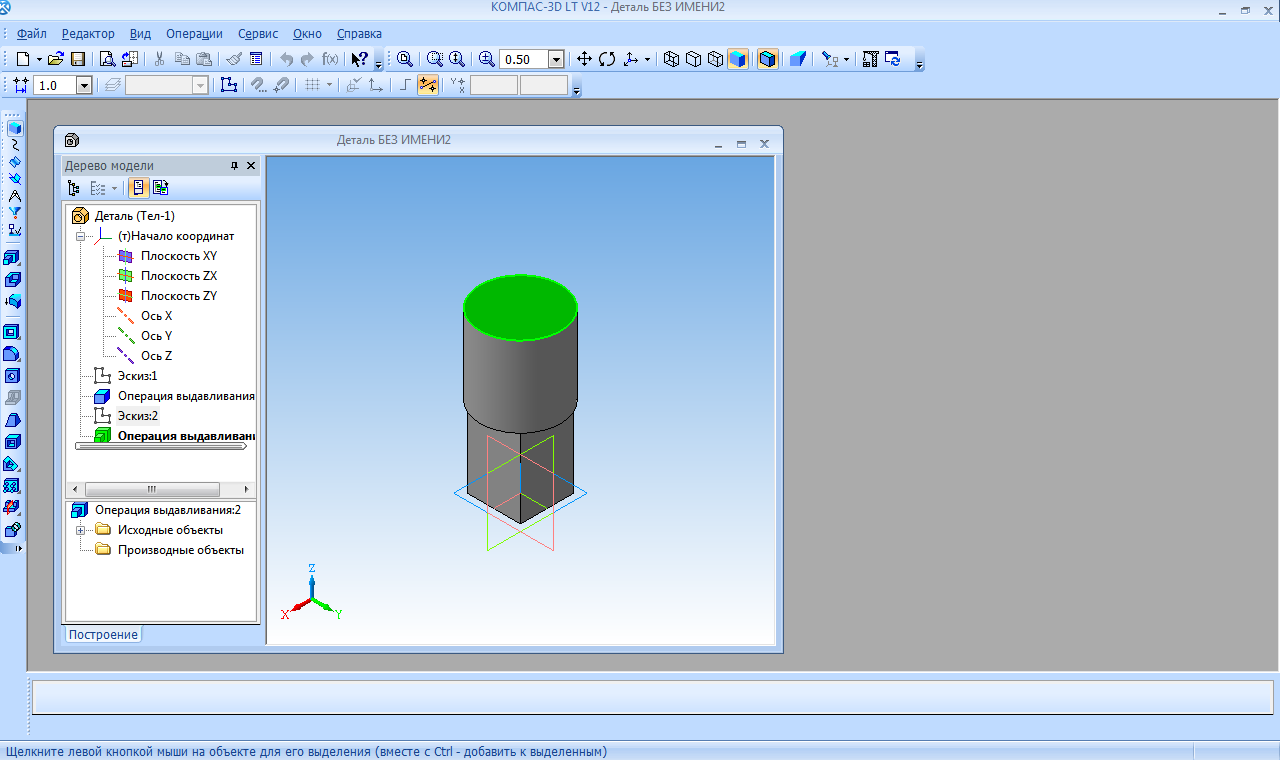Select Плоскость ZX in the tree
Image resolution: width=1280 pixels, height=760 pixels.
pos(179,276)
